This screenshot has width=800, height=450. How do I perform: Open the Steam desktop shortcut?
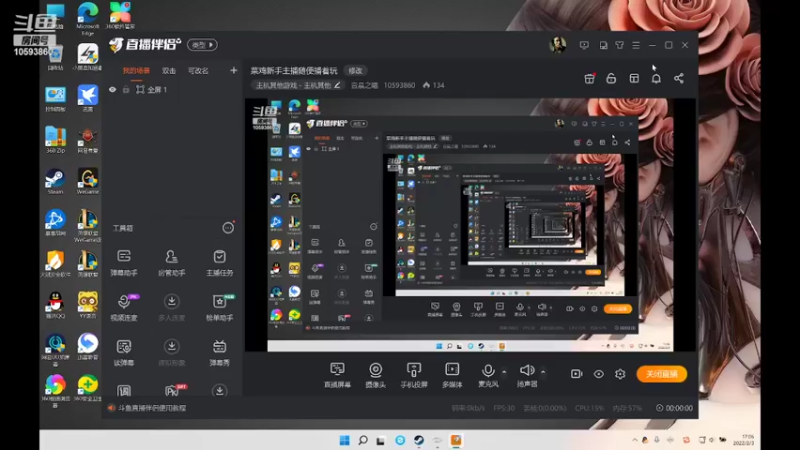coord(55,182)
